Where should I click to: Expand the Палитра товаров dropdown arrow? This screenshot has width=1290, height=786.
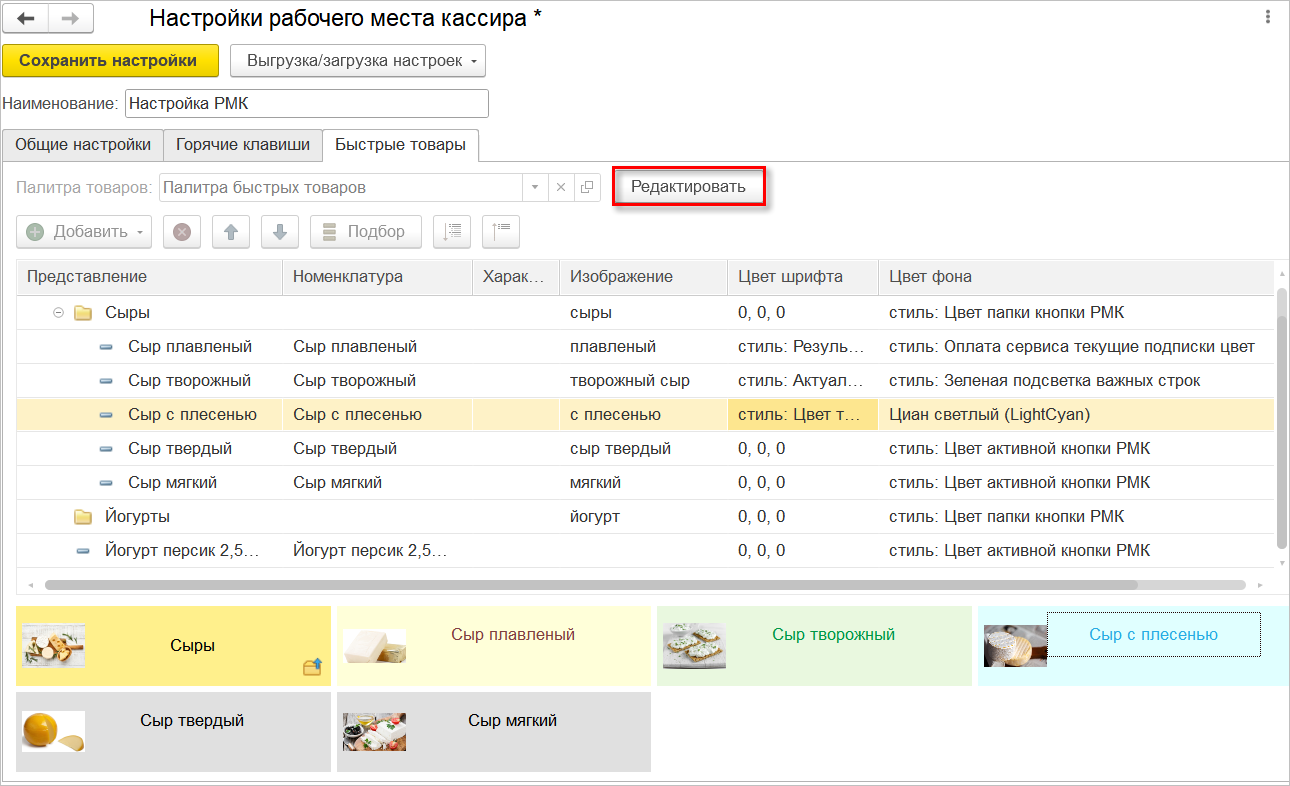[535, 187]
